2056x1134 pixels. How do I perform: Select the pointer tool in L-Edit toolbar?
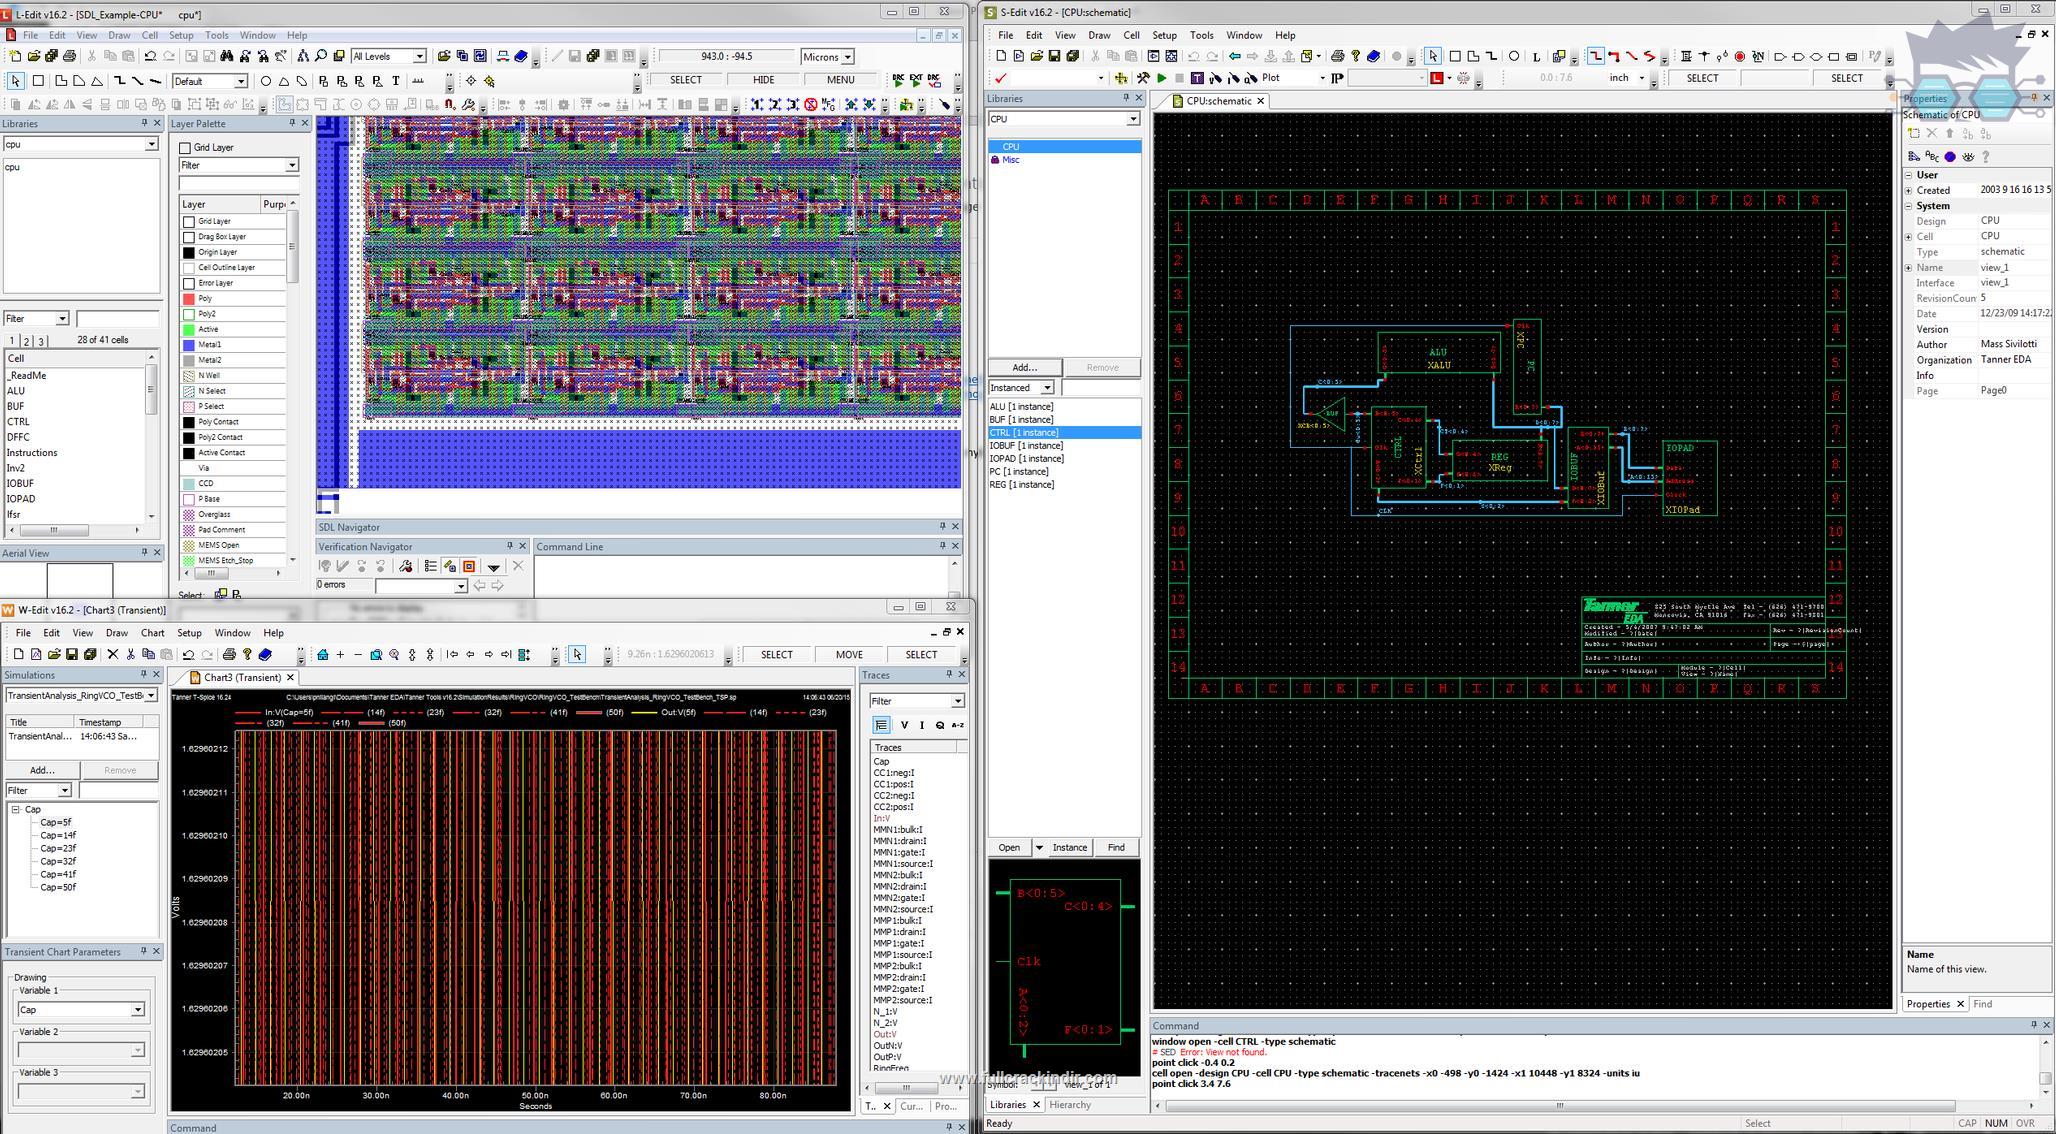pyautogui.click(x=15, y=81)
